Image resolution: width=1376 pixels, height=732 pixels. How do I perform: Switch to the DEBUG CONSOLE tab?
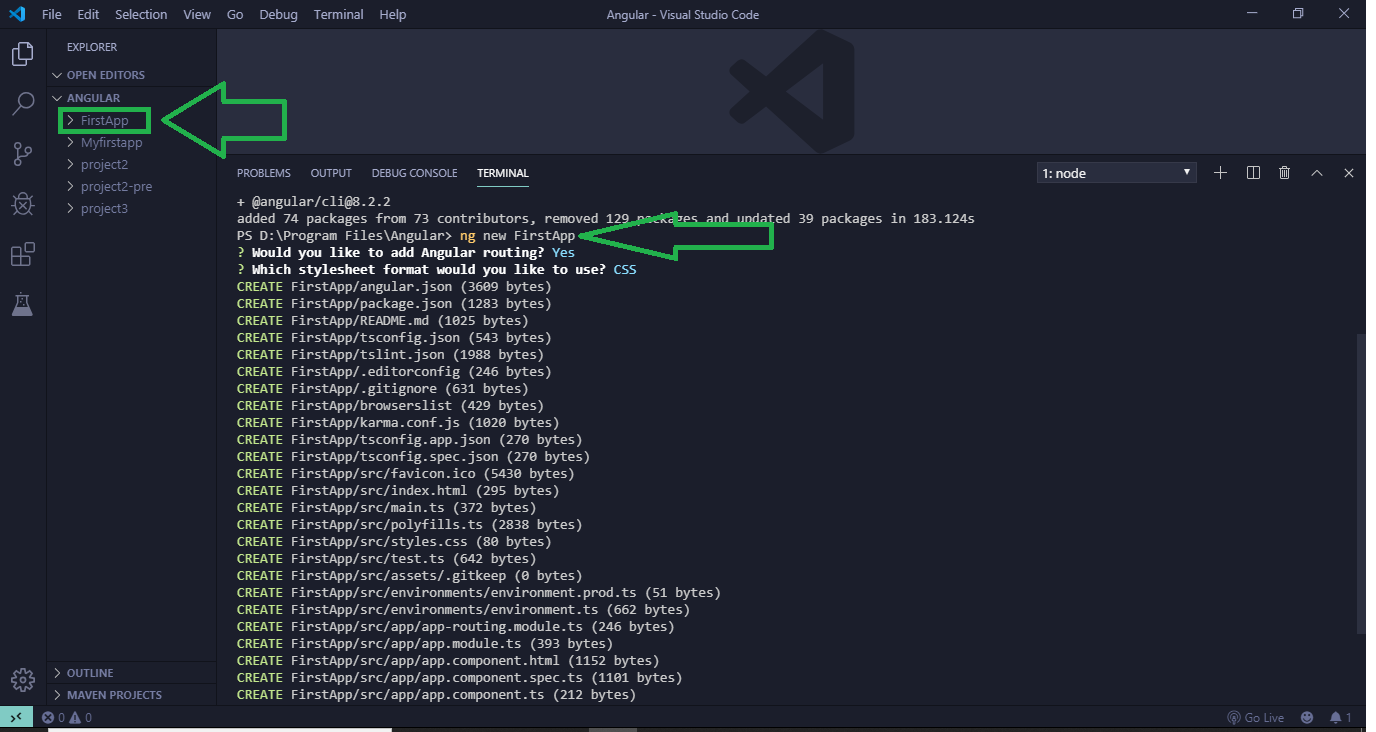414,173
